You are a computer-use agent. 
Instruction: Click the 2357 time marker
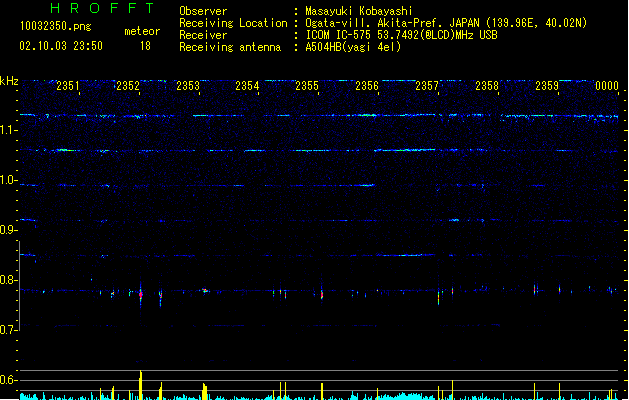coord(427,86)
